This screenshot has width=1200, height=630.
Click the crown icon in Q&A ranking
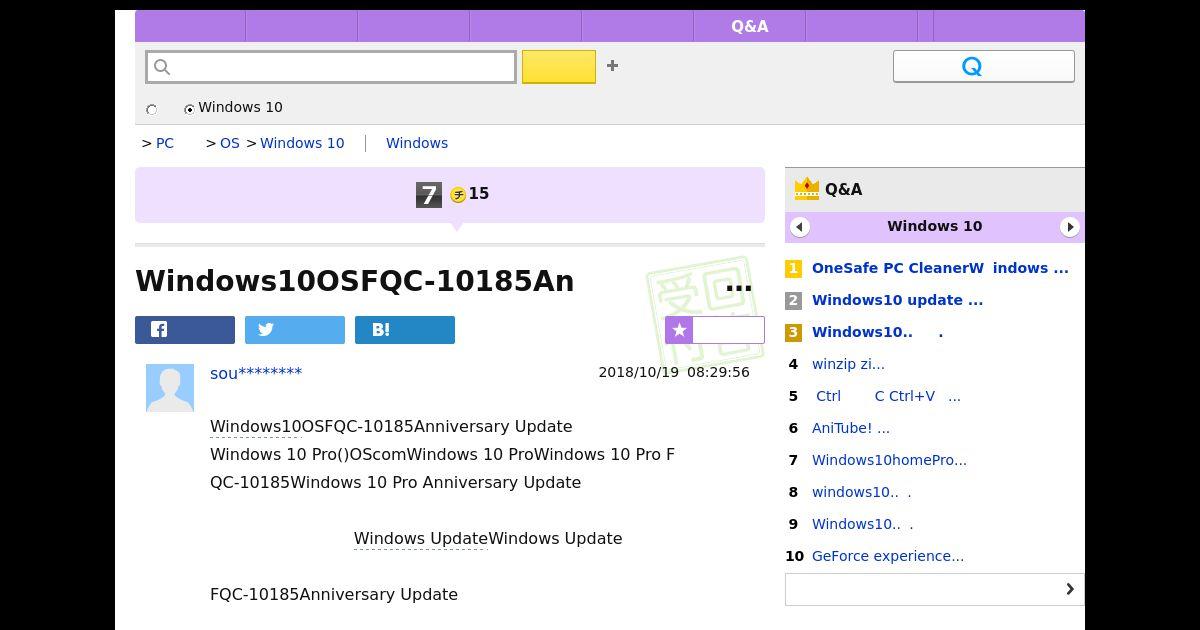click(x=807, y=188)
